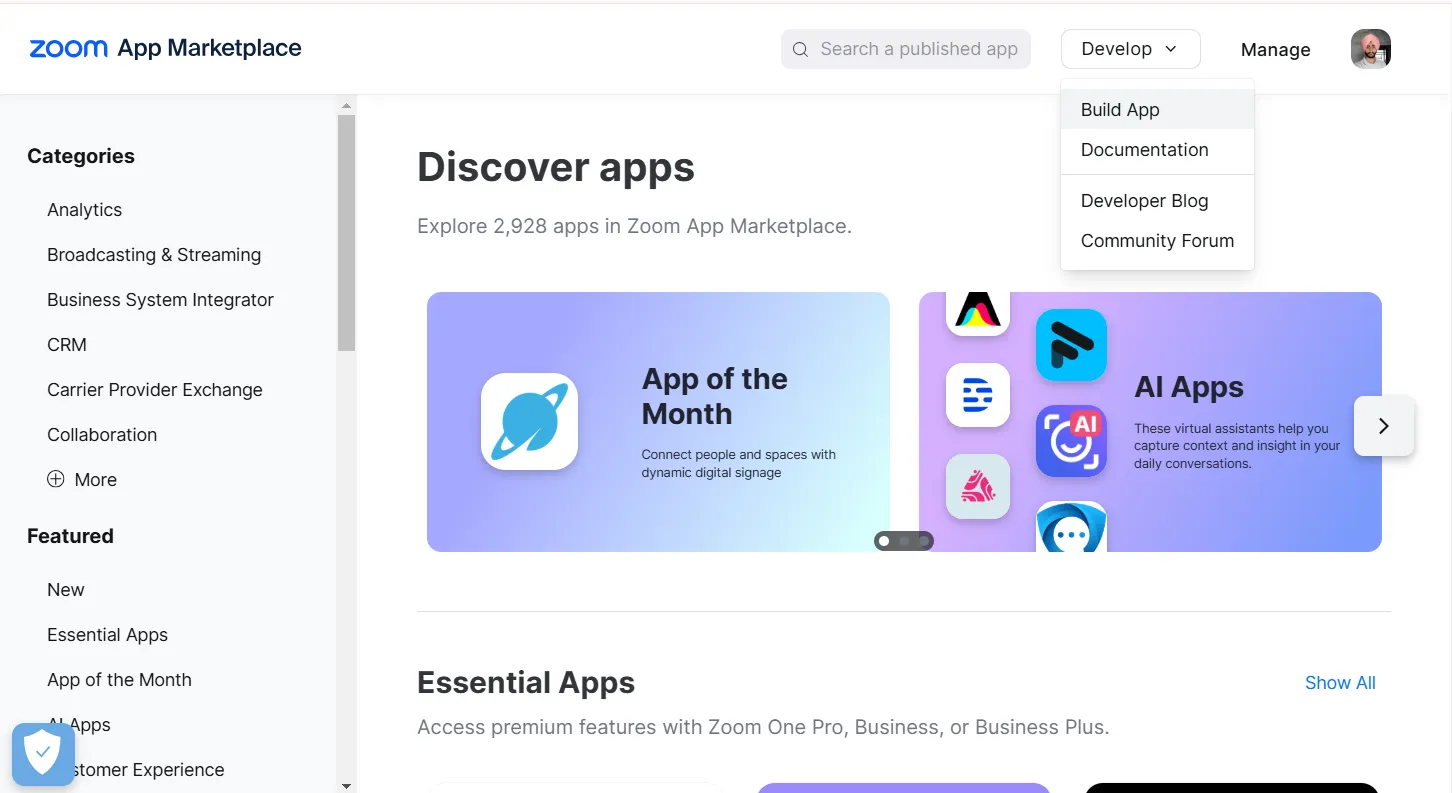Viewport: 1452px width, 793px height.
Task: Select the Analytics category
Action: click(x=84, y=210)
